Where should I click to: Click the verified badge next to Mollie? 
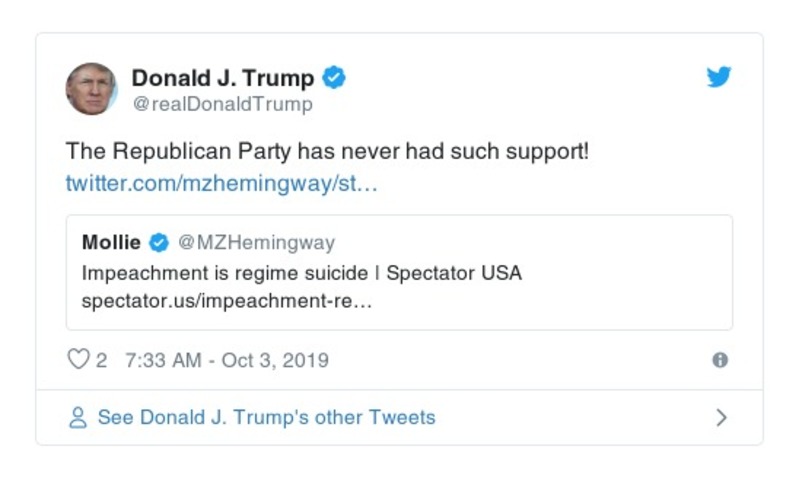pyautogui.click(x=159, y=243)
